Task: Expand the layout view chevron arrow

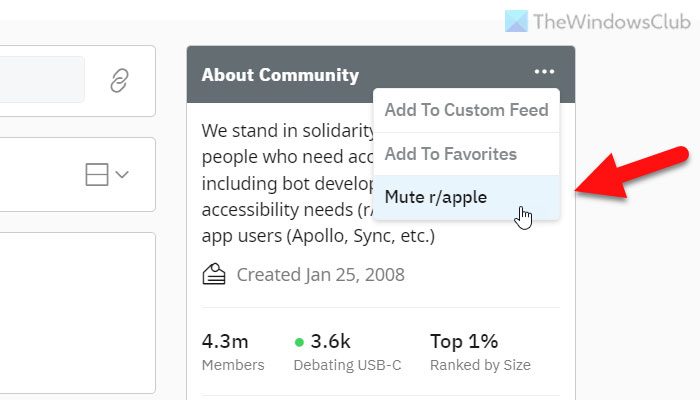Action: coord(122,175)
